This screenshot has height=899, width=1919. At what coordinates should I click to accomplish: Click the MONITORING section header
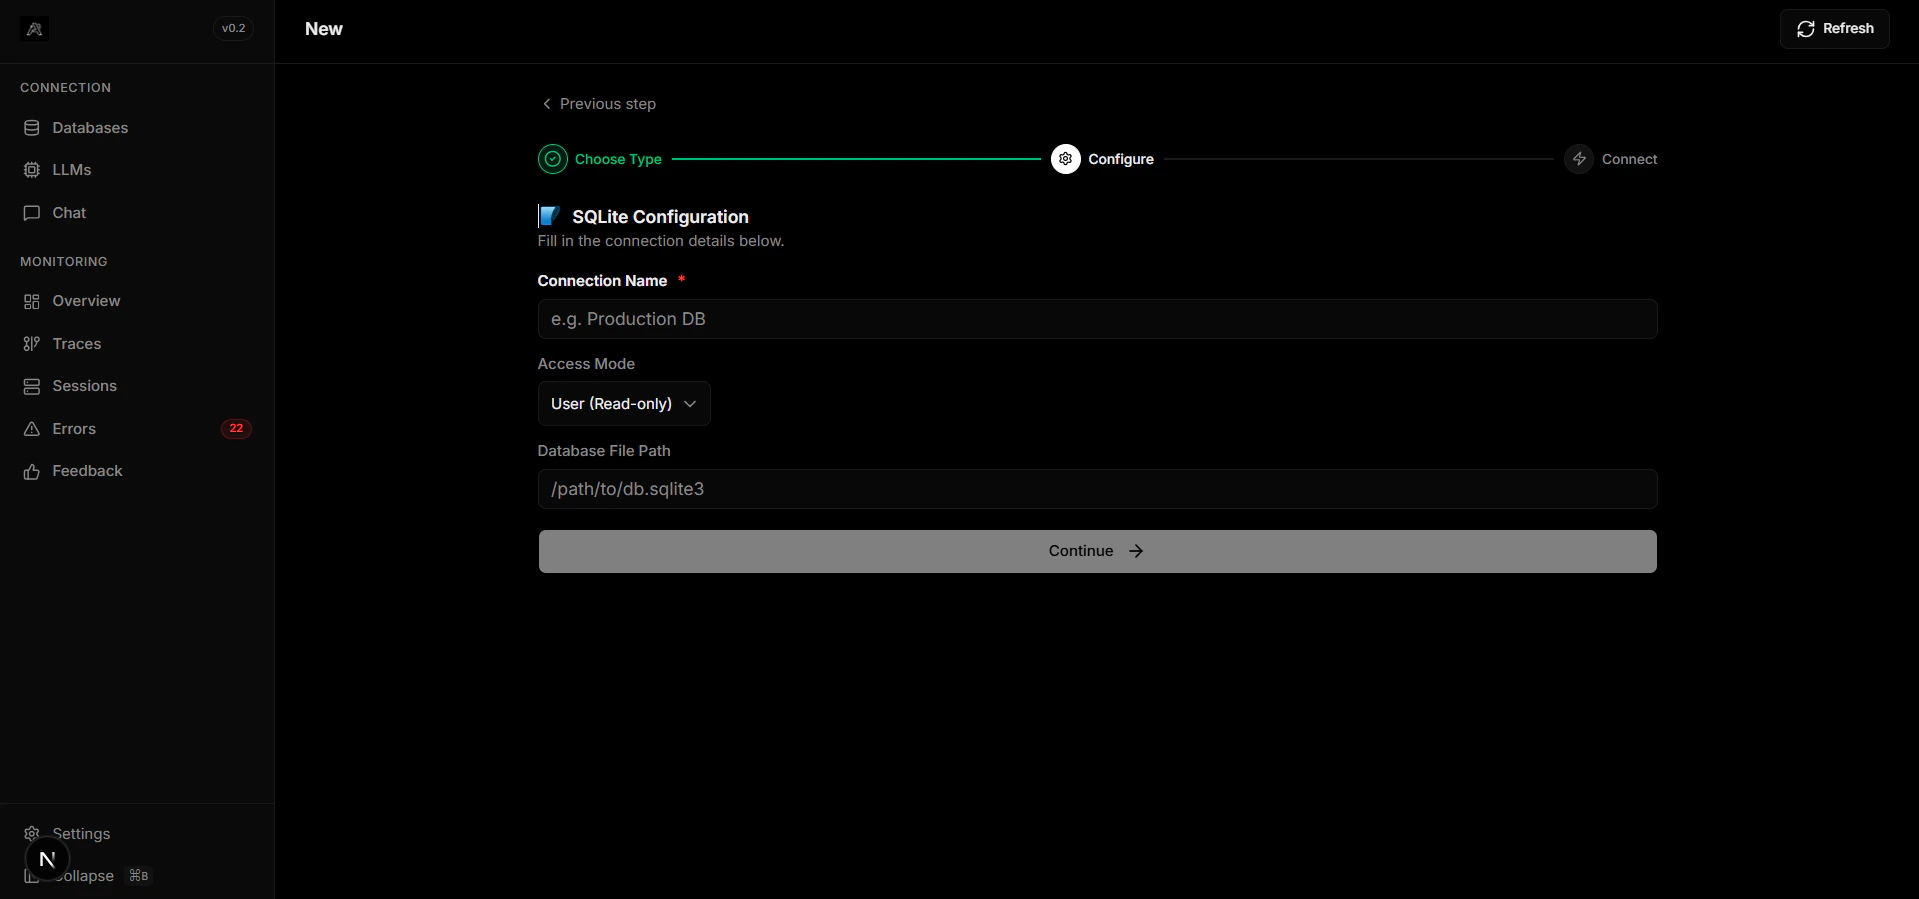click(63, 262)
